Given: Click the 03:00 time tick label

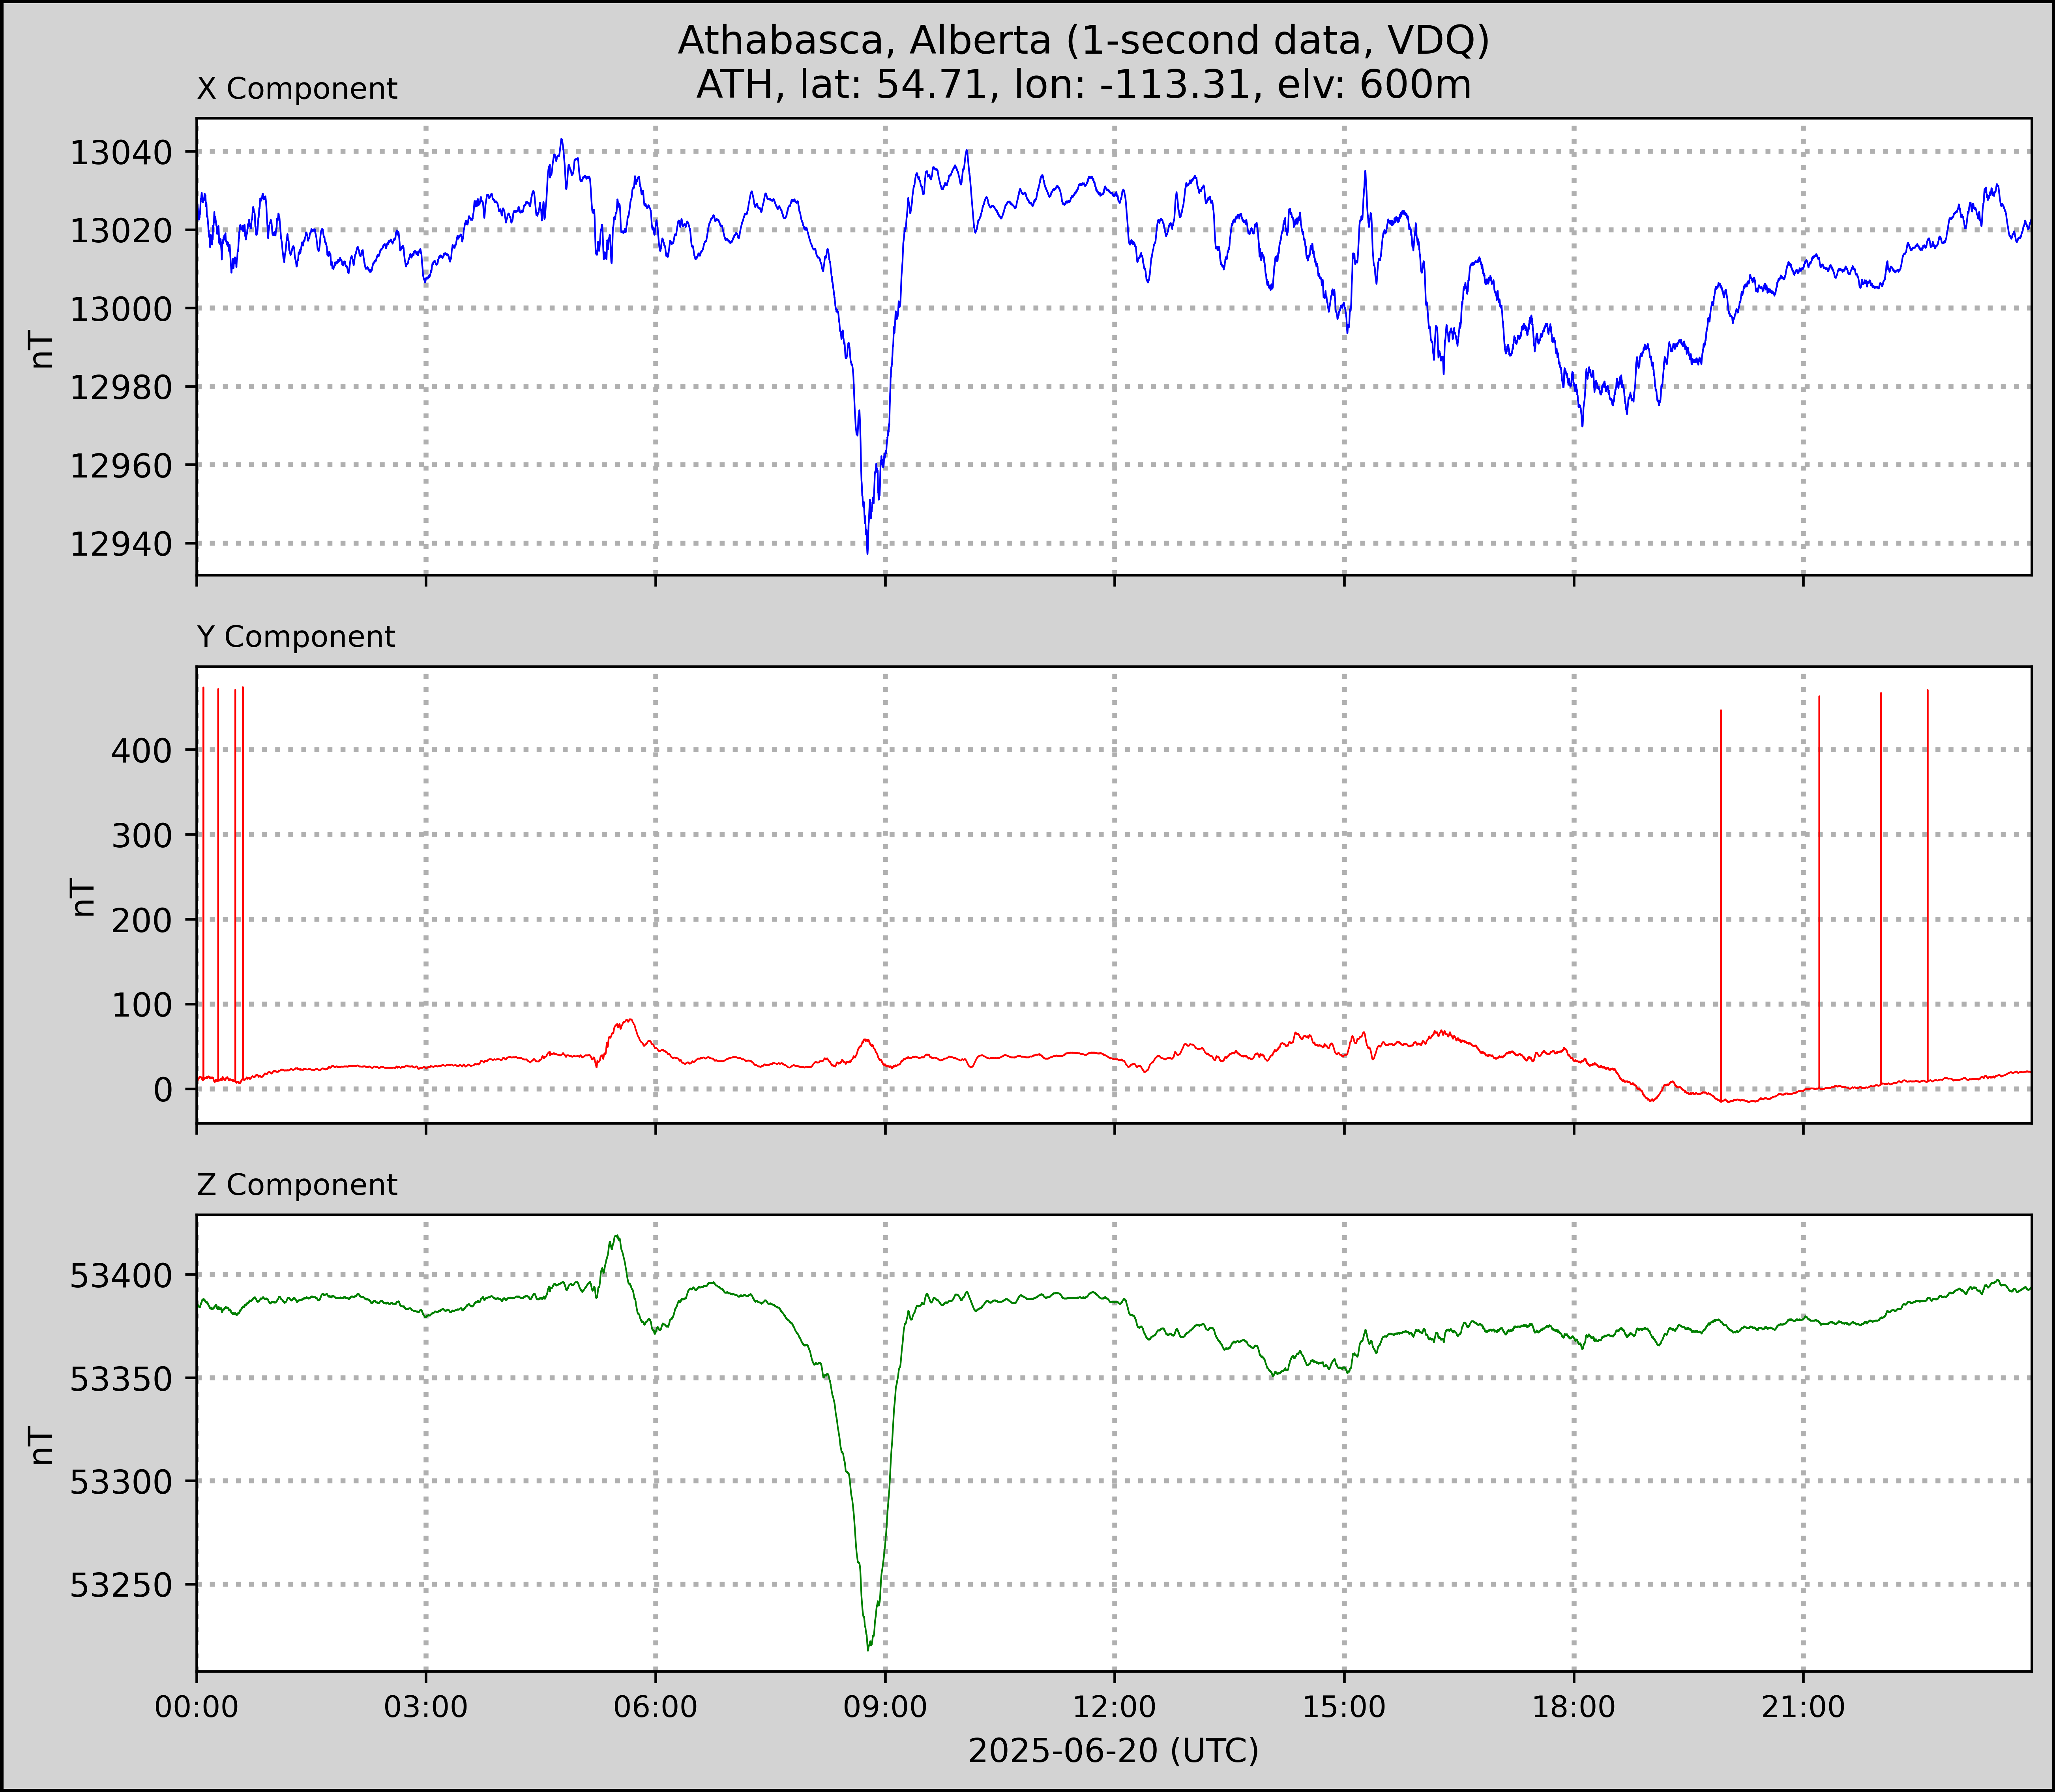Looking at the screenshot, I should (426, 1707).
